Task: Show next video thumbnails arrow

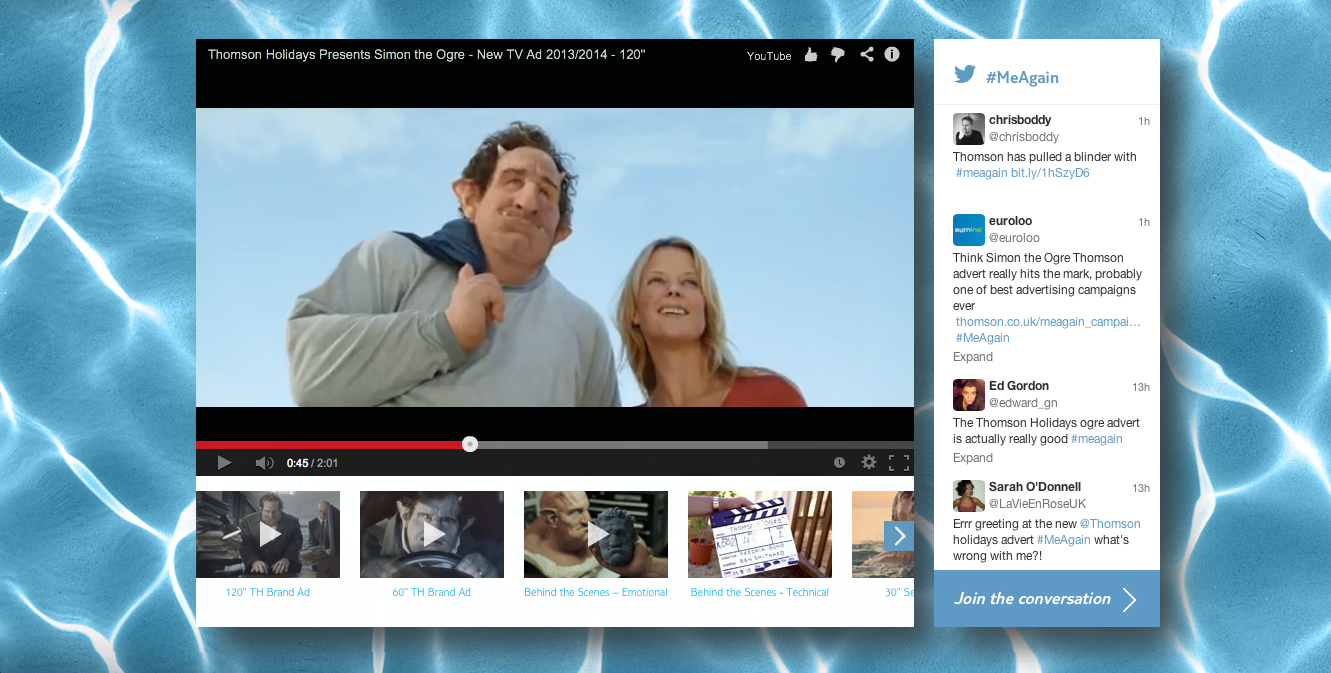Action: point(899,536)
